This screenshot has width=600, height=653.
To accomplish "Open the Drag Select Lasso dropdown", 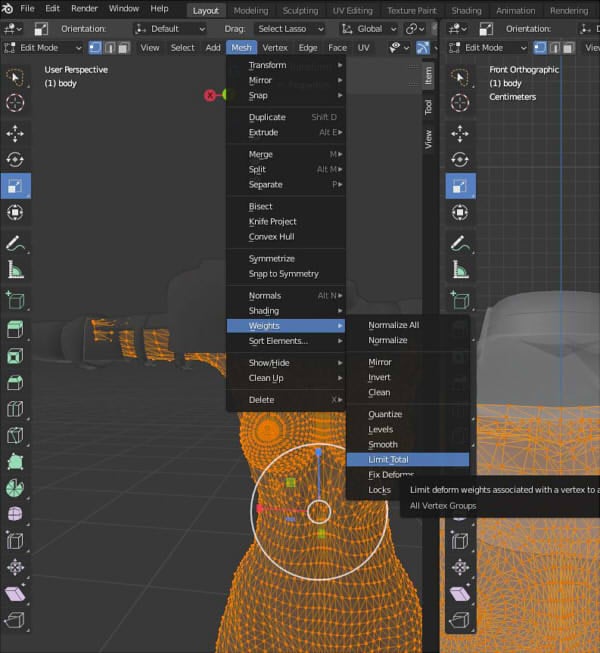I will click(x=290, y=29).
